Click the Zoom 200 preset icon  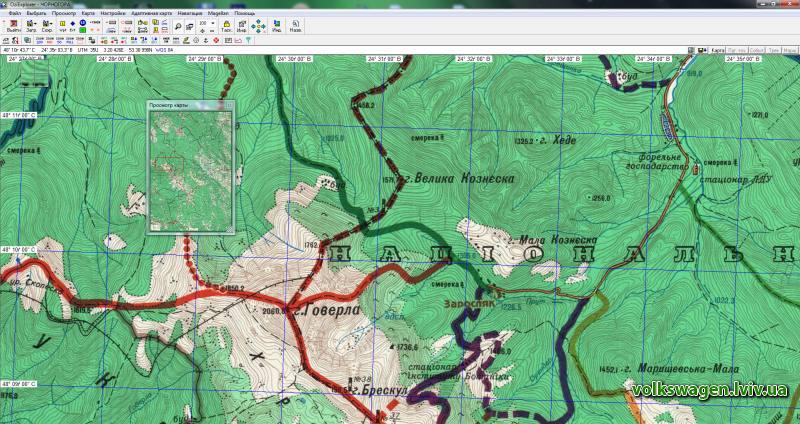pos(40,40)
